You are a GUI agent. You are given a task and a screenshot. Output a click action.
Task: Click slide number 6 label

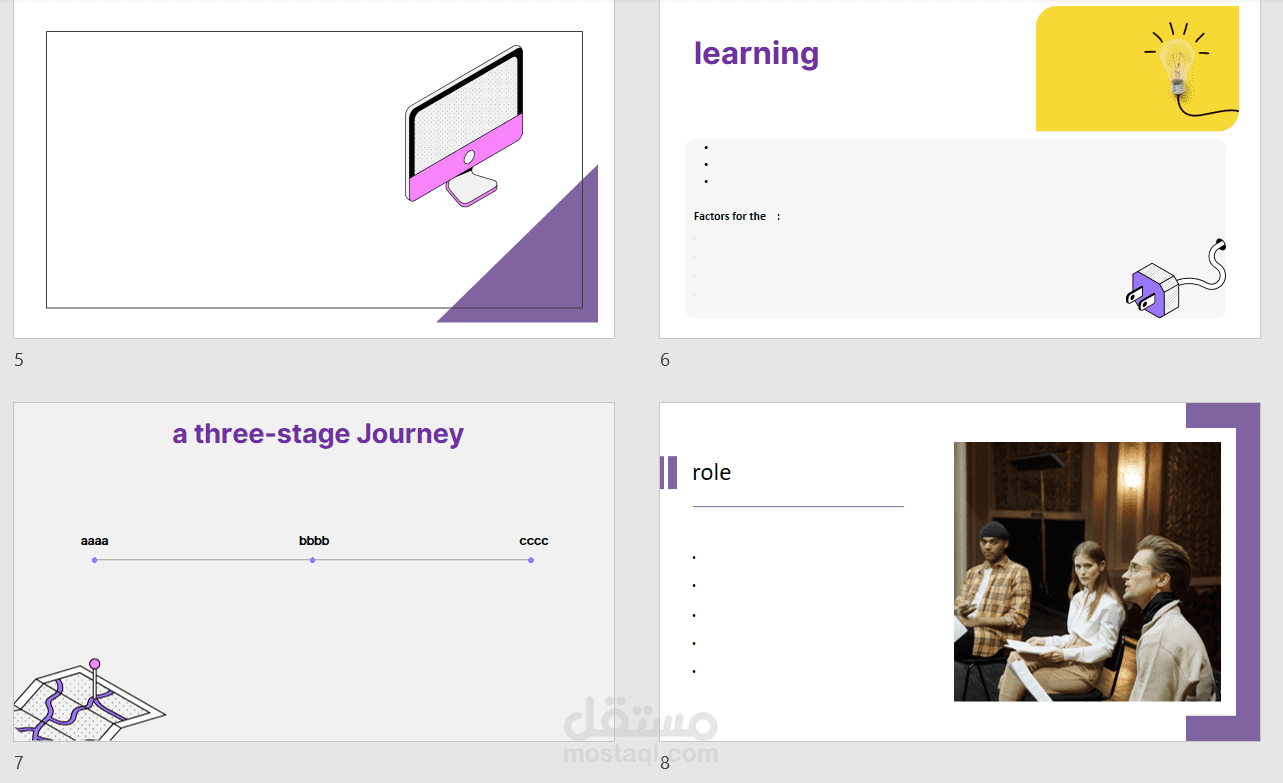tap(665, 360)
